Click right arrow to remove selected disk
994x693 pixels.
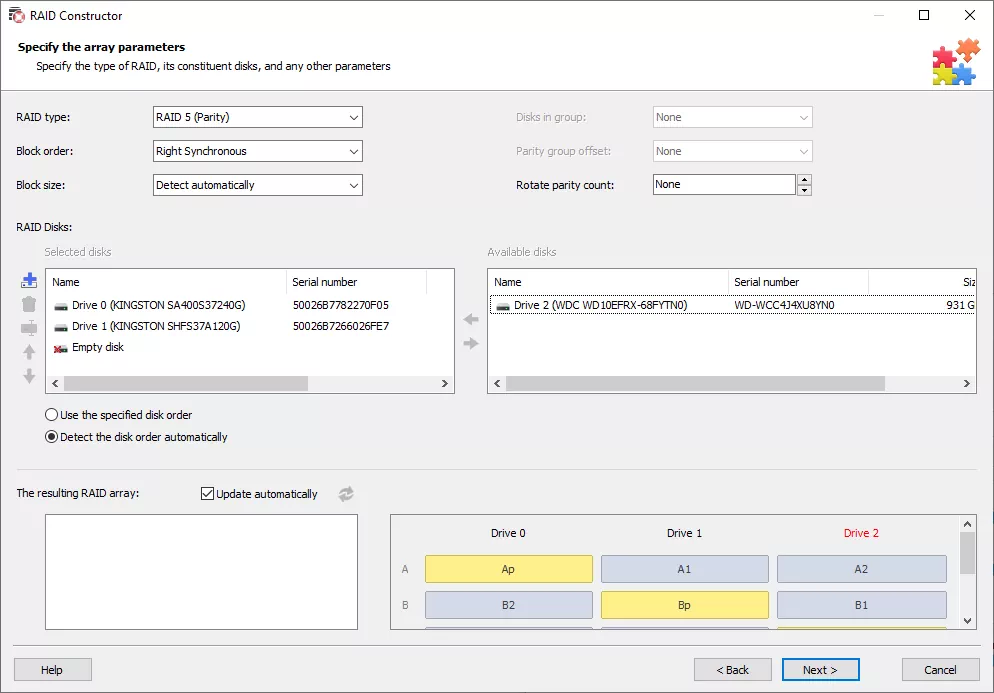tap(471, 344)
